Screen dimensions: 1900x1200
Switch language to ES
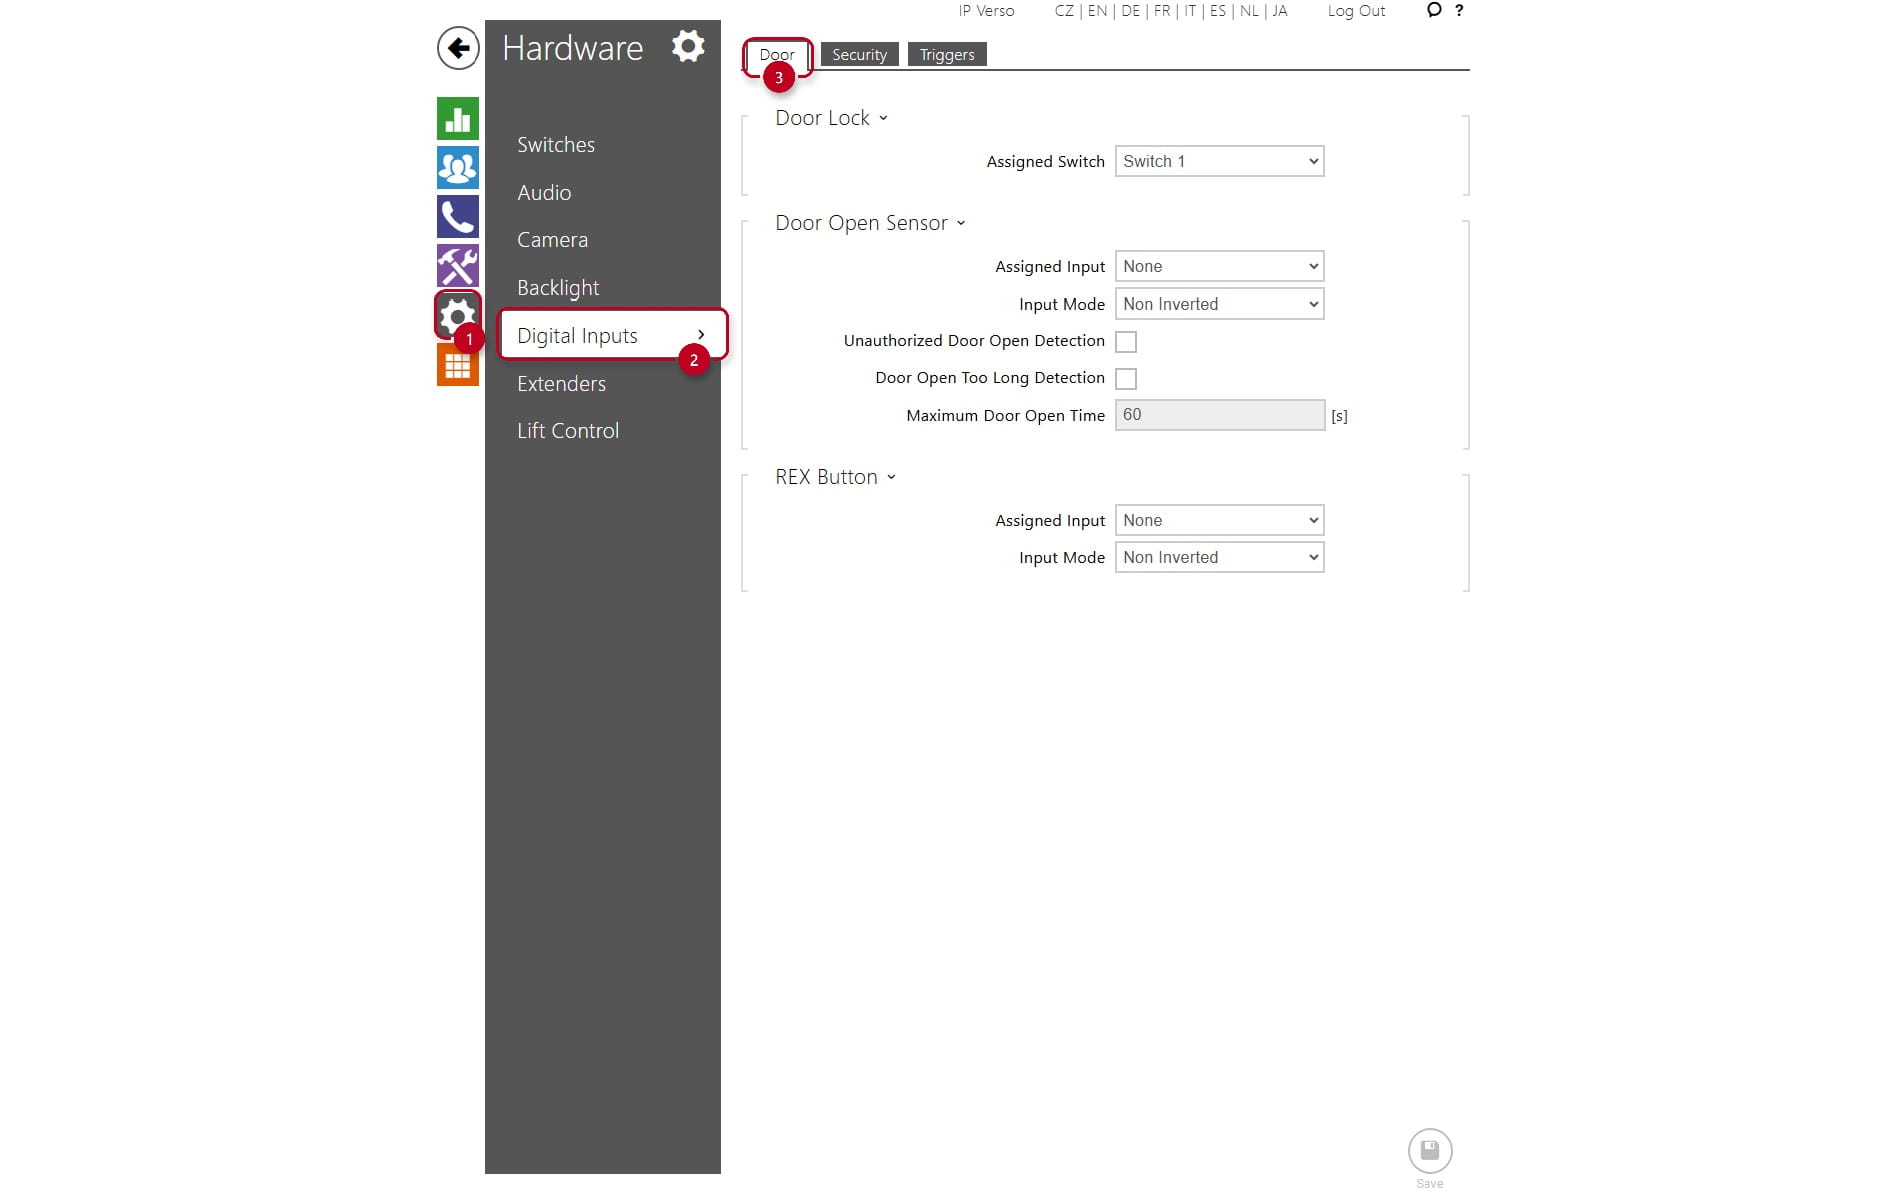[x=1217, y=11]
